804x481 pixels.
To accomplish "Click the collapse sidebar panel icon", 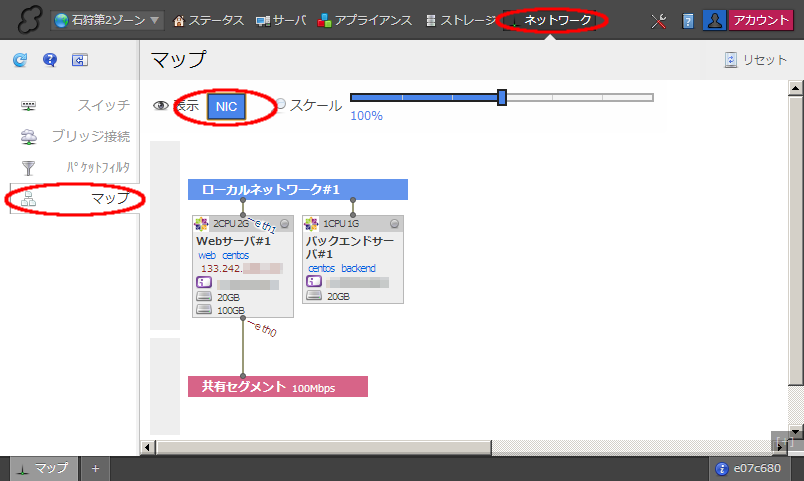I will [x=79, y=61].
